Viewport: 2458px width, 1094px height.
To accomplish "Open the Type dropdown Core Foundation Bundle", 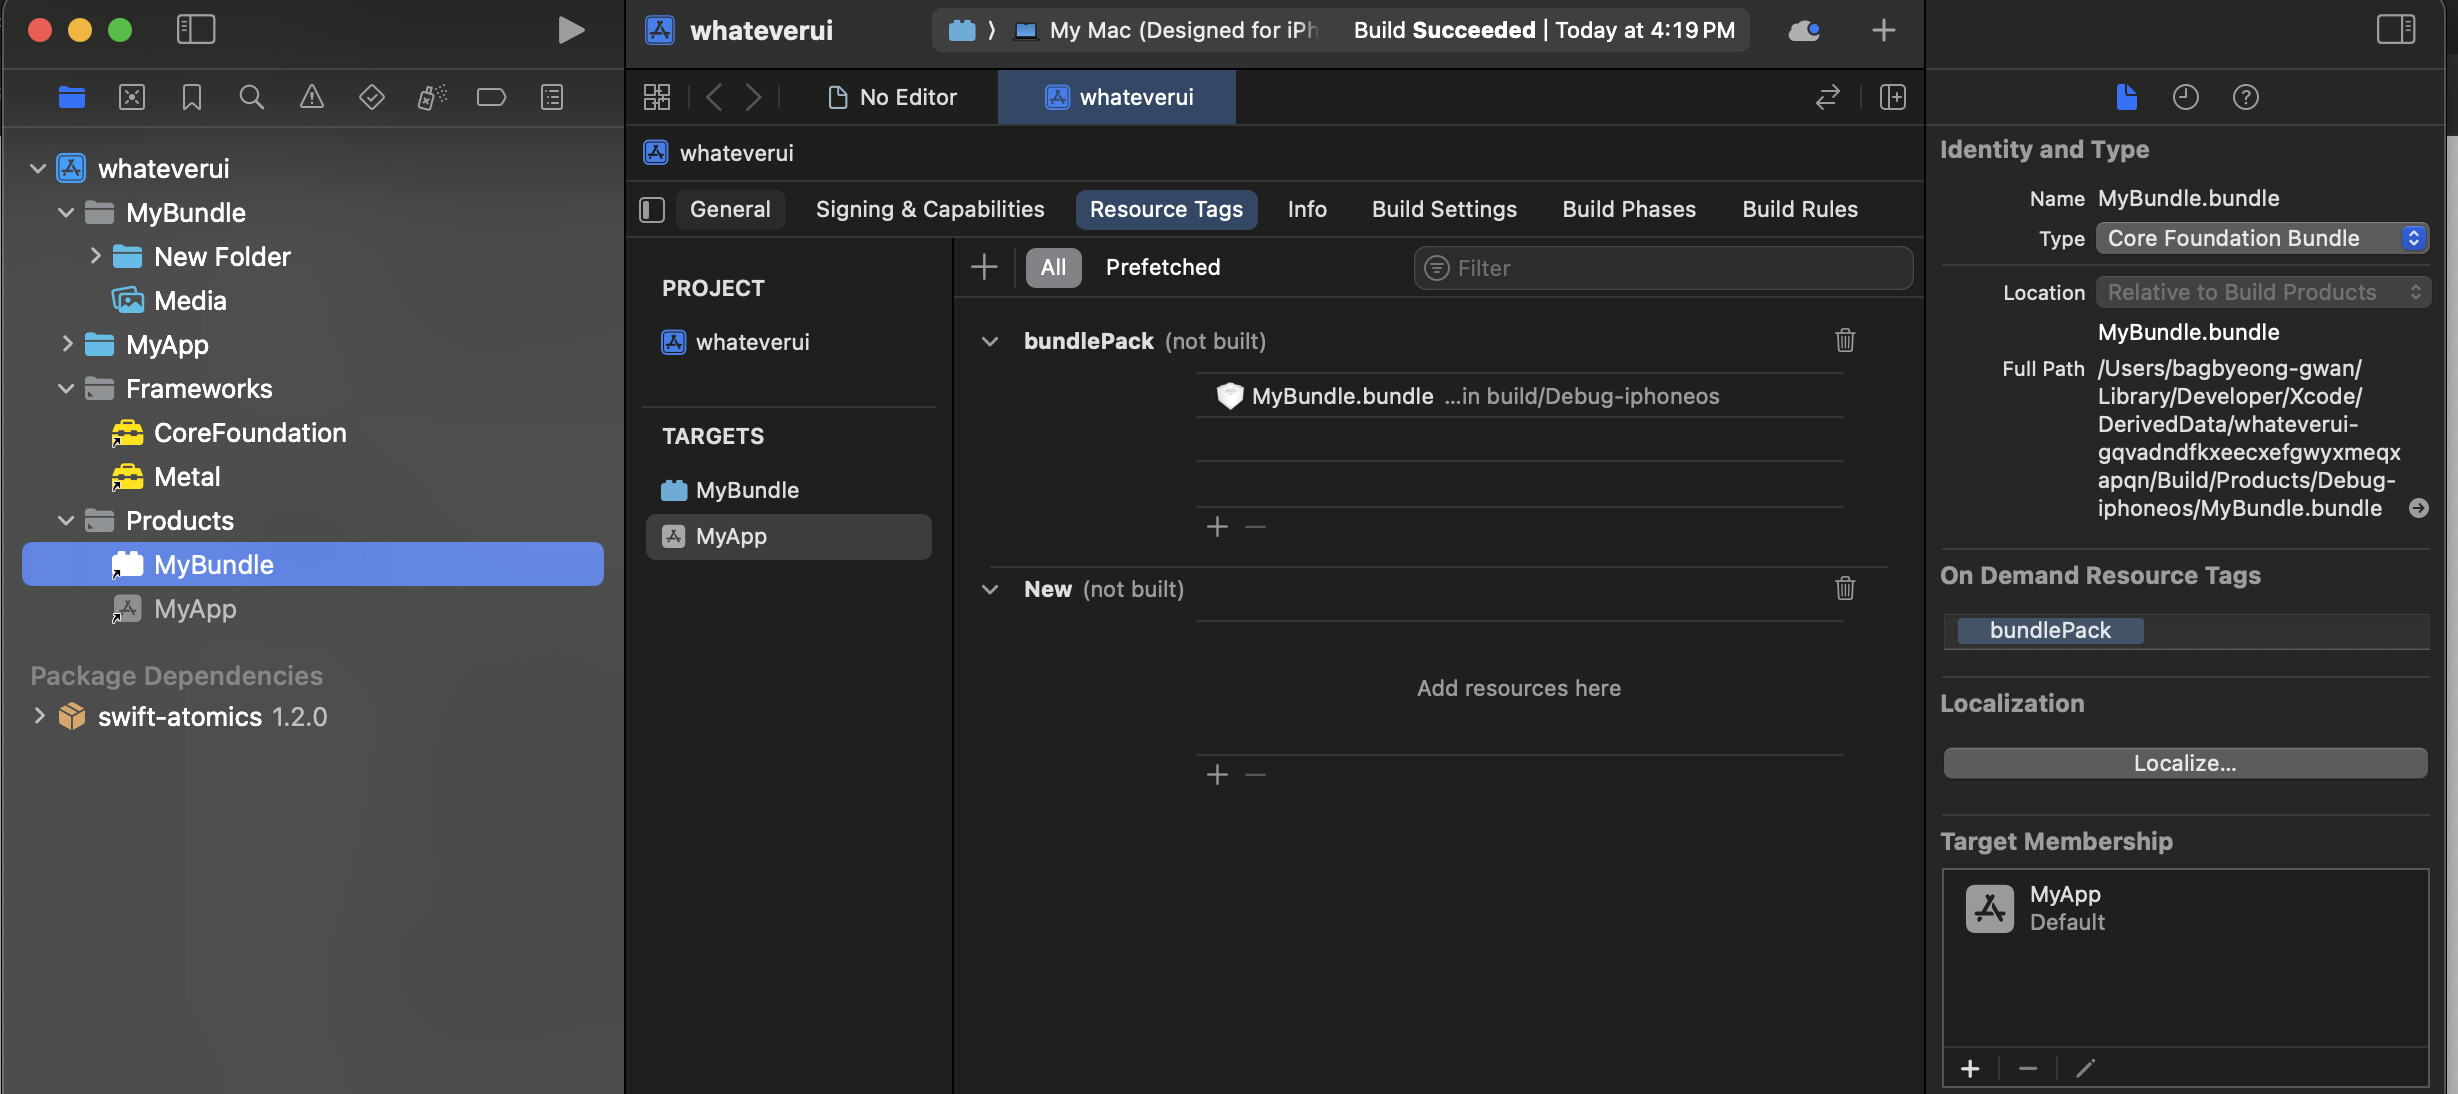I will coord(2263,238).
